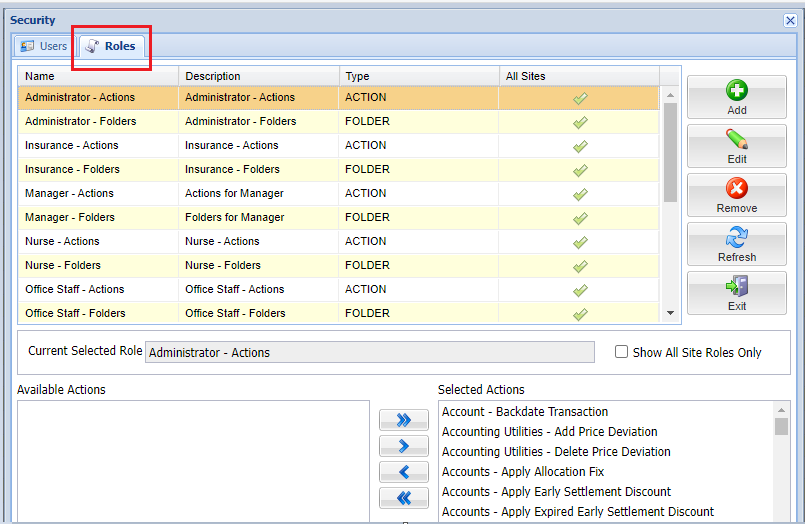The image size is (805, 524).
Task: Select Accounts - Apply Early Settlement Discount
Action: [x=556, y=492]
